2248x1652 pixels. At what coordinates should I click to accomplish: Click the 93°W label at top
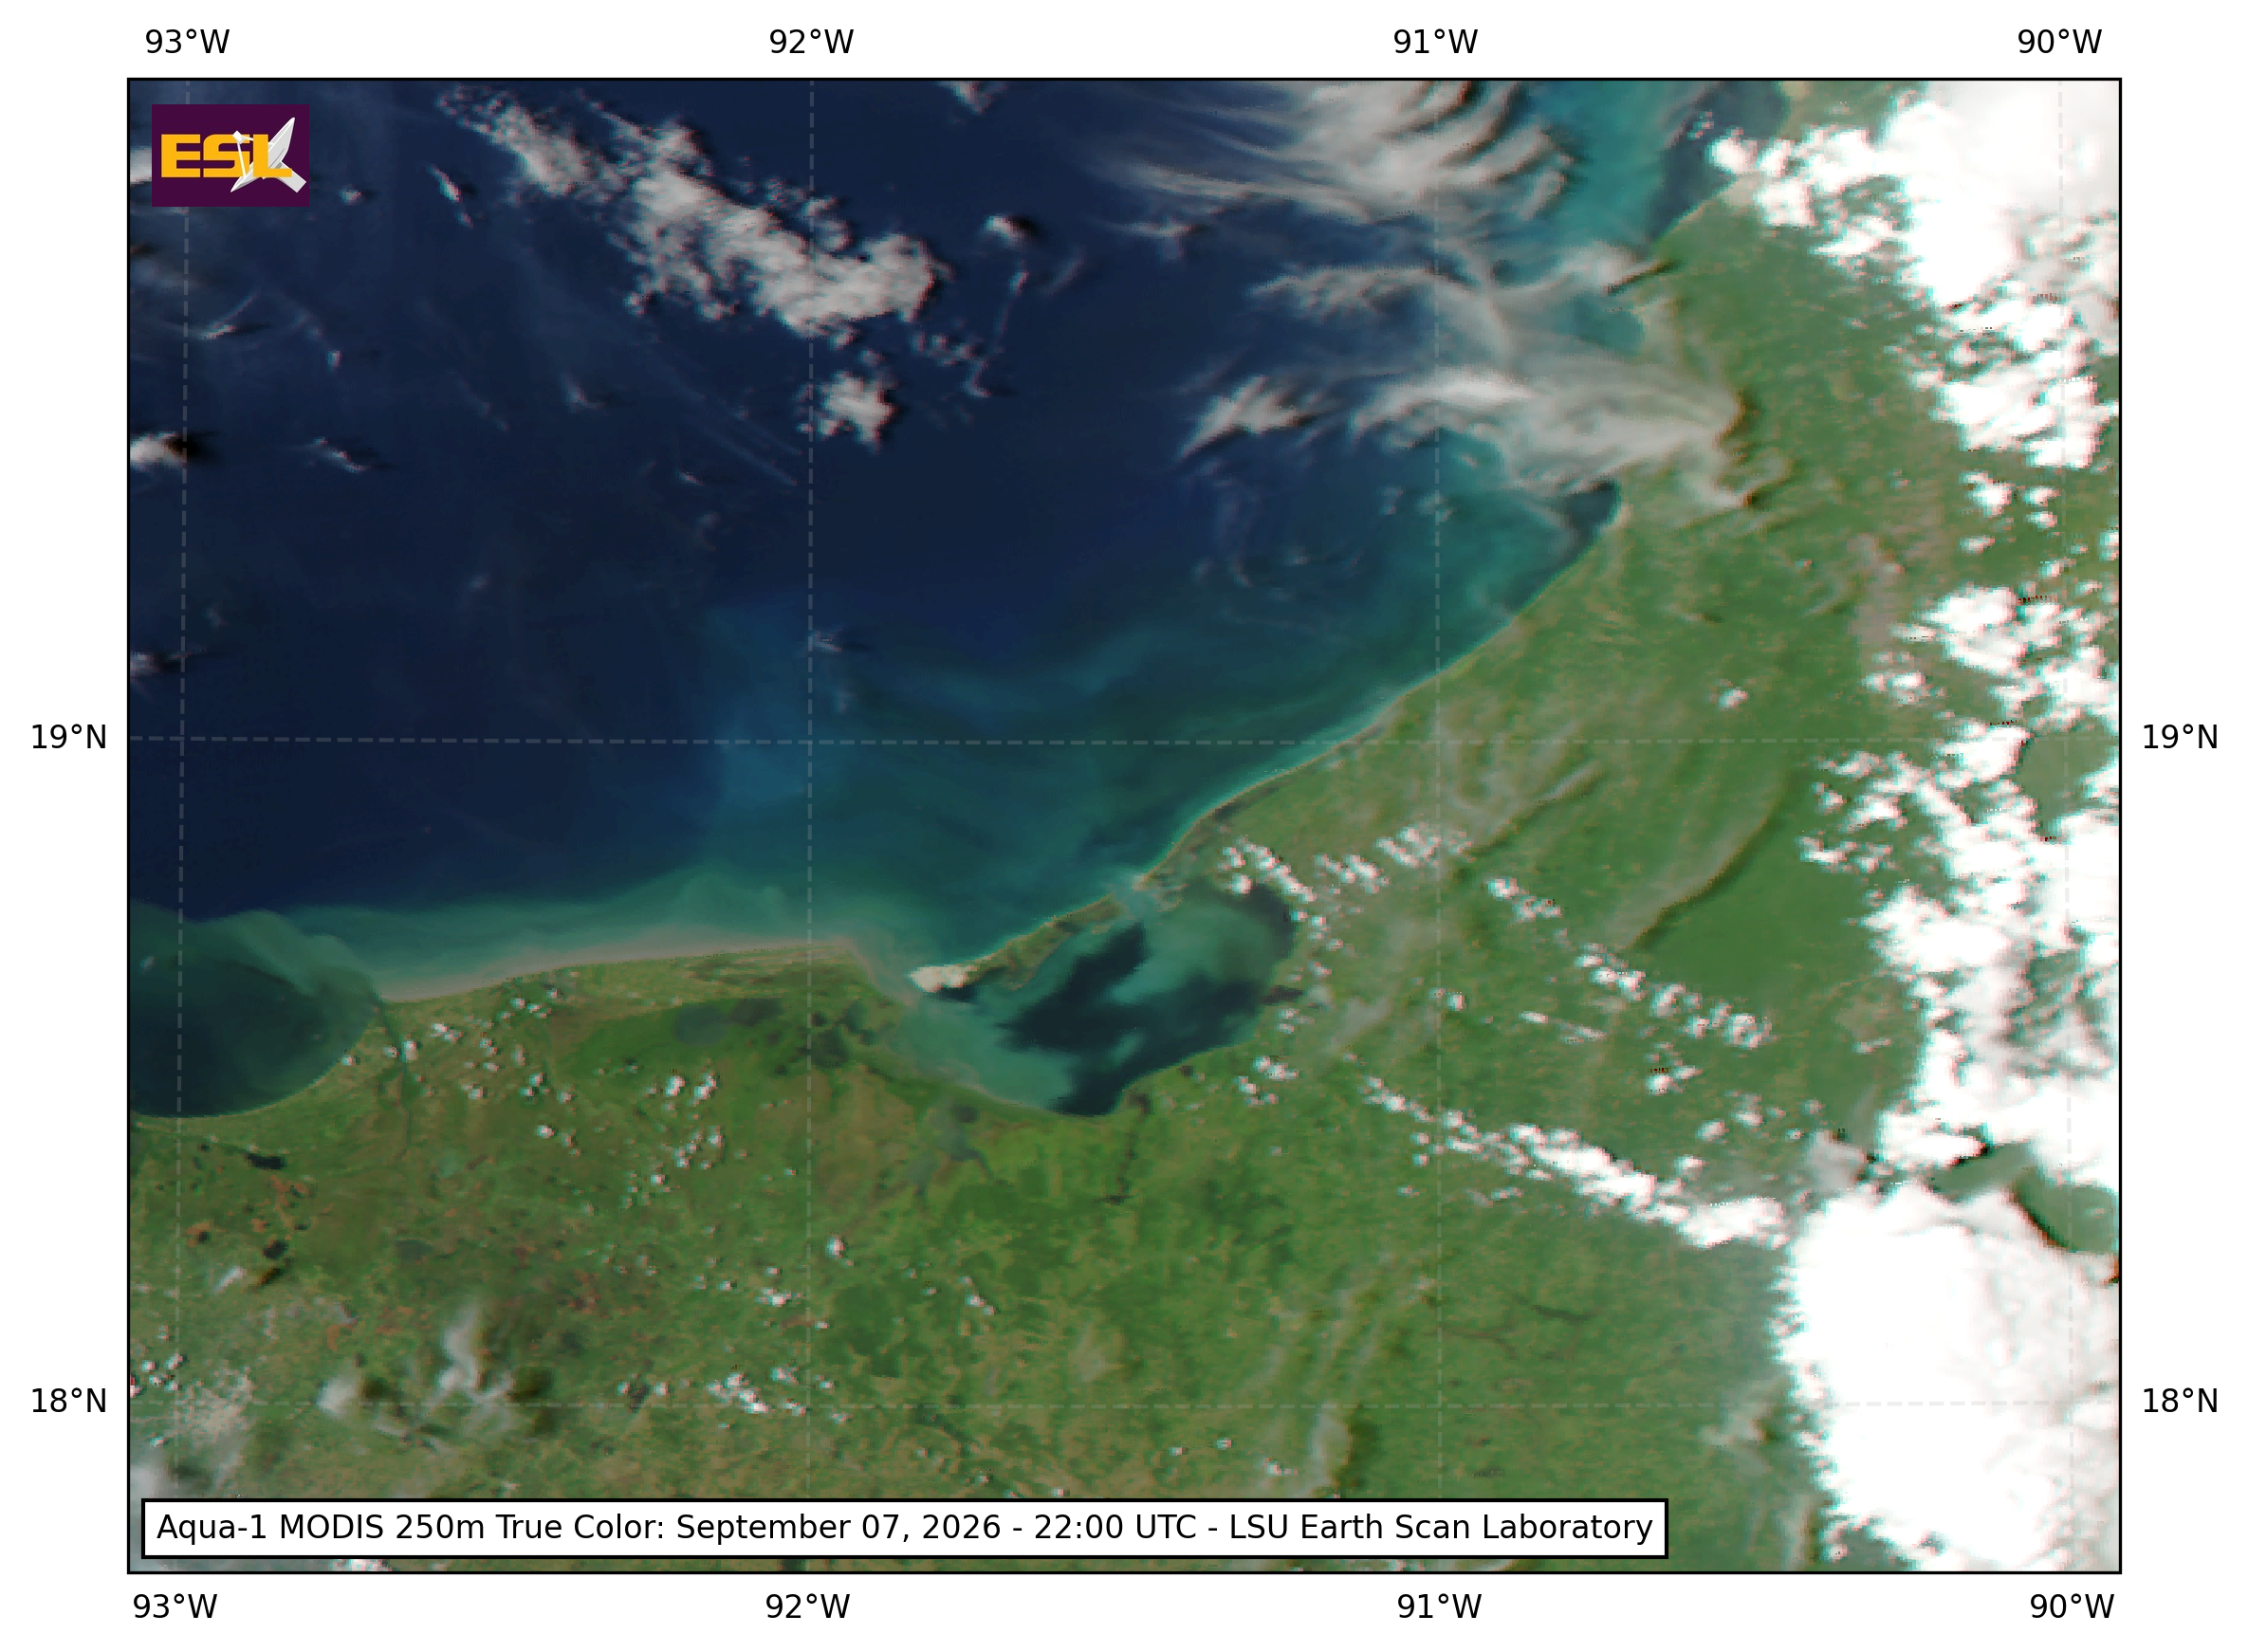[x=187, y=42]
